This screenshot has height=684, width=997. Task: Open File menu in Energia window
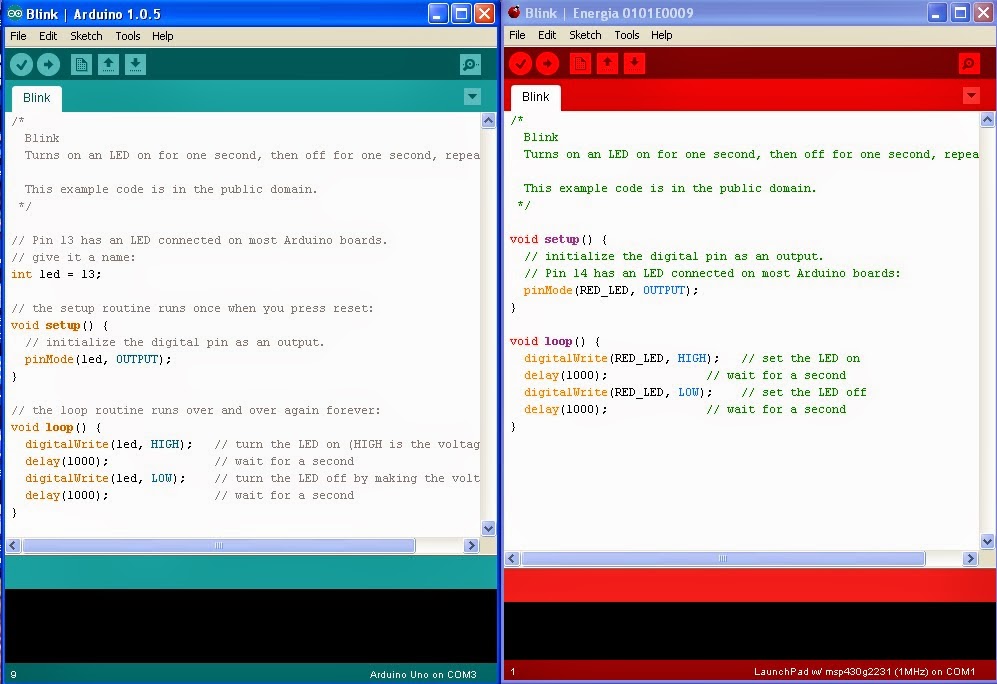coord(518,35)
